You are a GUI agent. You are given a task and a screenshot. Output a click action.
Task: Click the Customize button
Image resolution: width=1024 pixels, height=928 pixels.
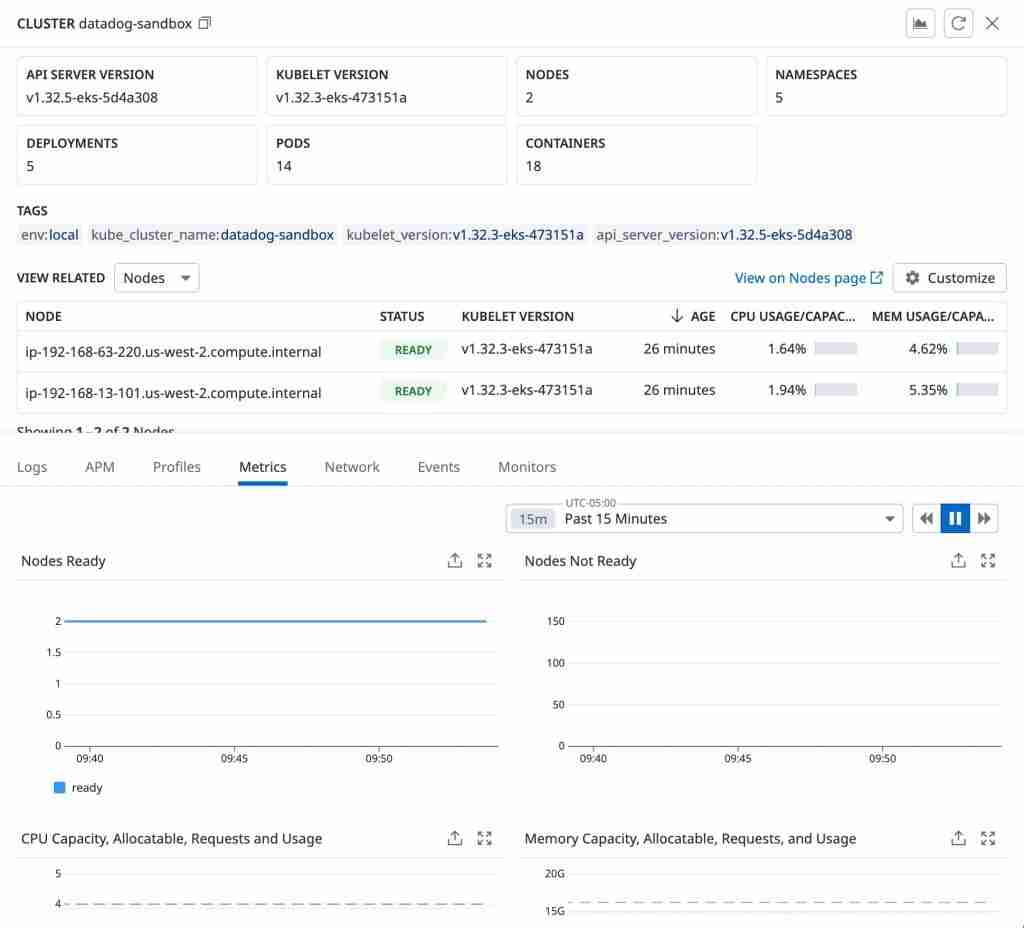pos(949,278)
